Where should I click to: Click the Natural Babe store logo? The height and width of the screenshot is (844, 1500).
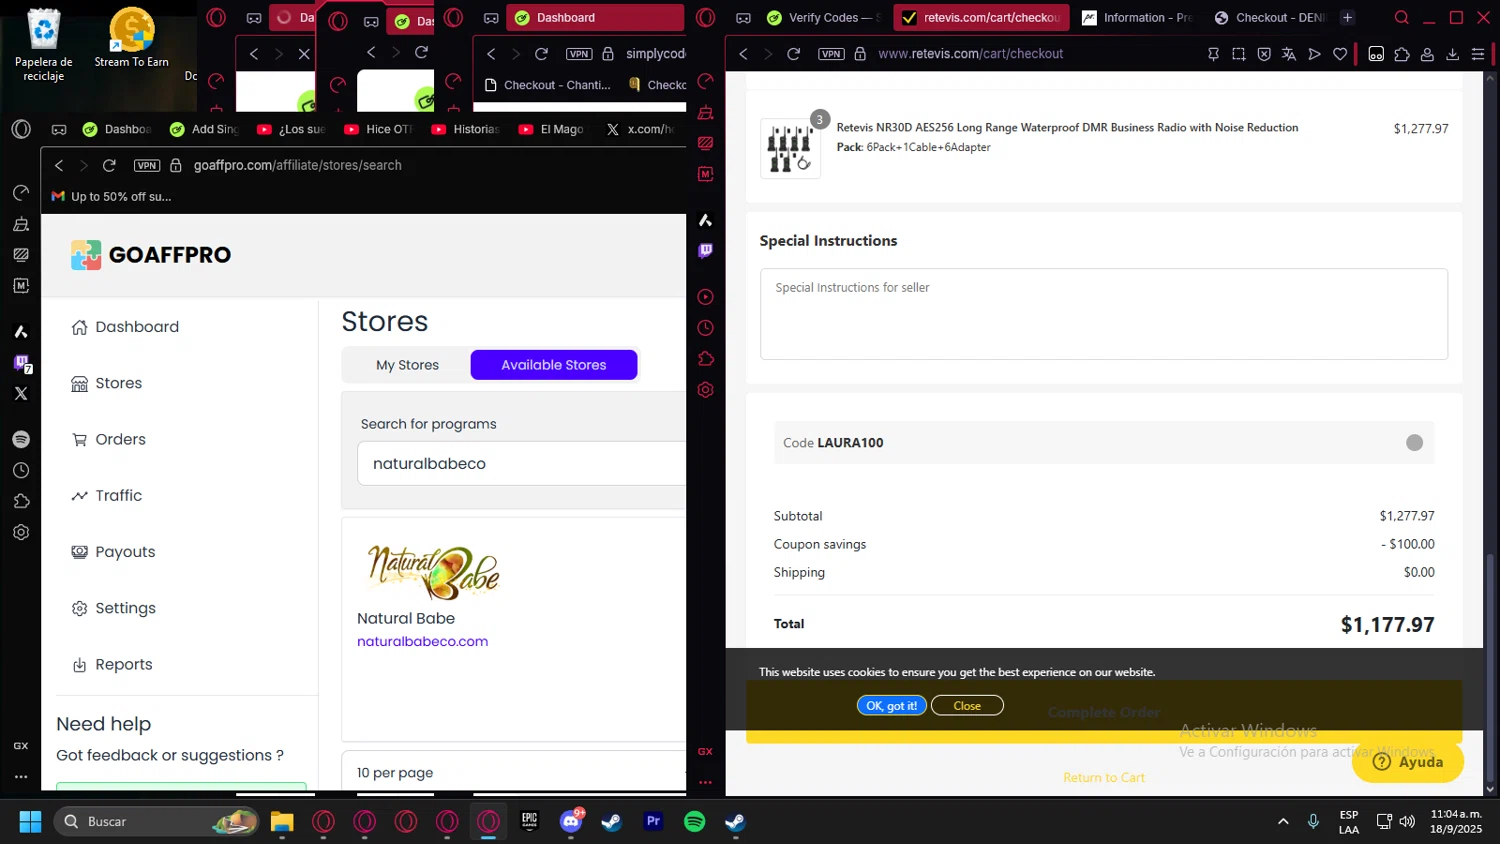[x=433, y=572]
